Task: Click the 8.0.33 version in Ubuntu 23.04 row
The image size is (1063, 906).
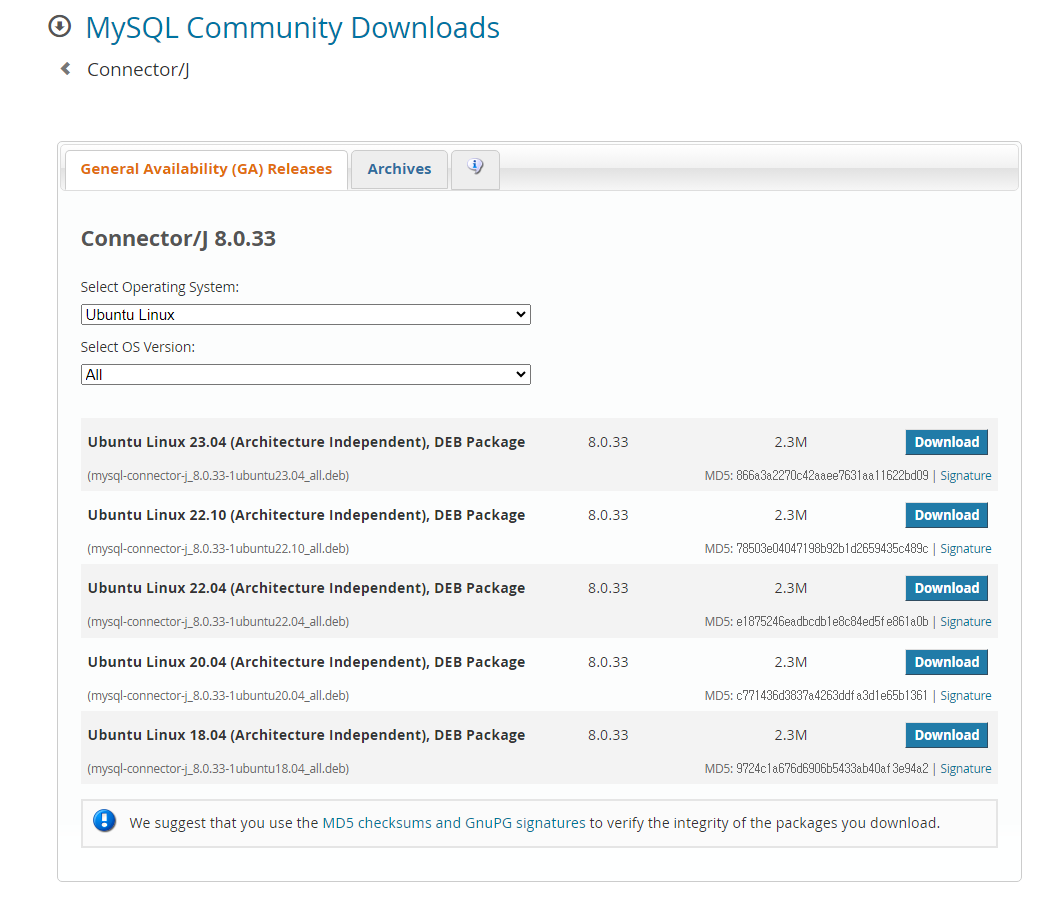Action: click(608, 442)
